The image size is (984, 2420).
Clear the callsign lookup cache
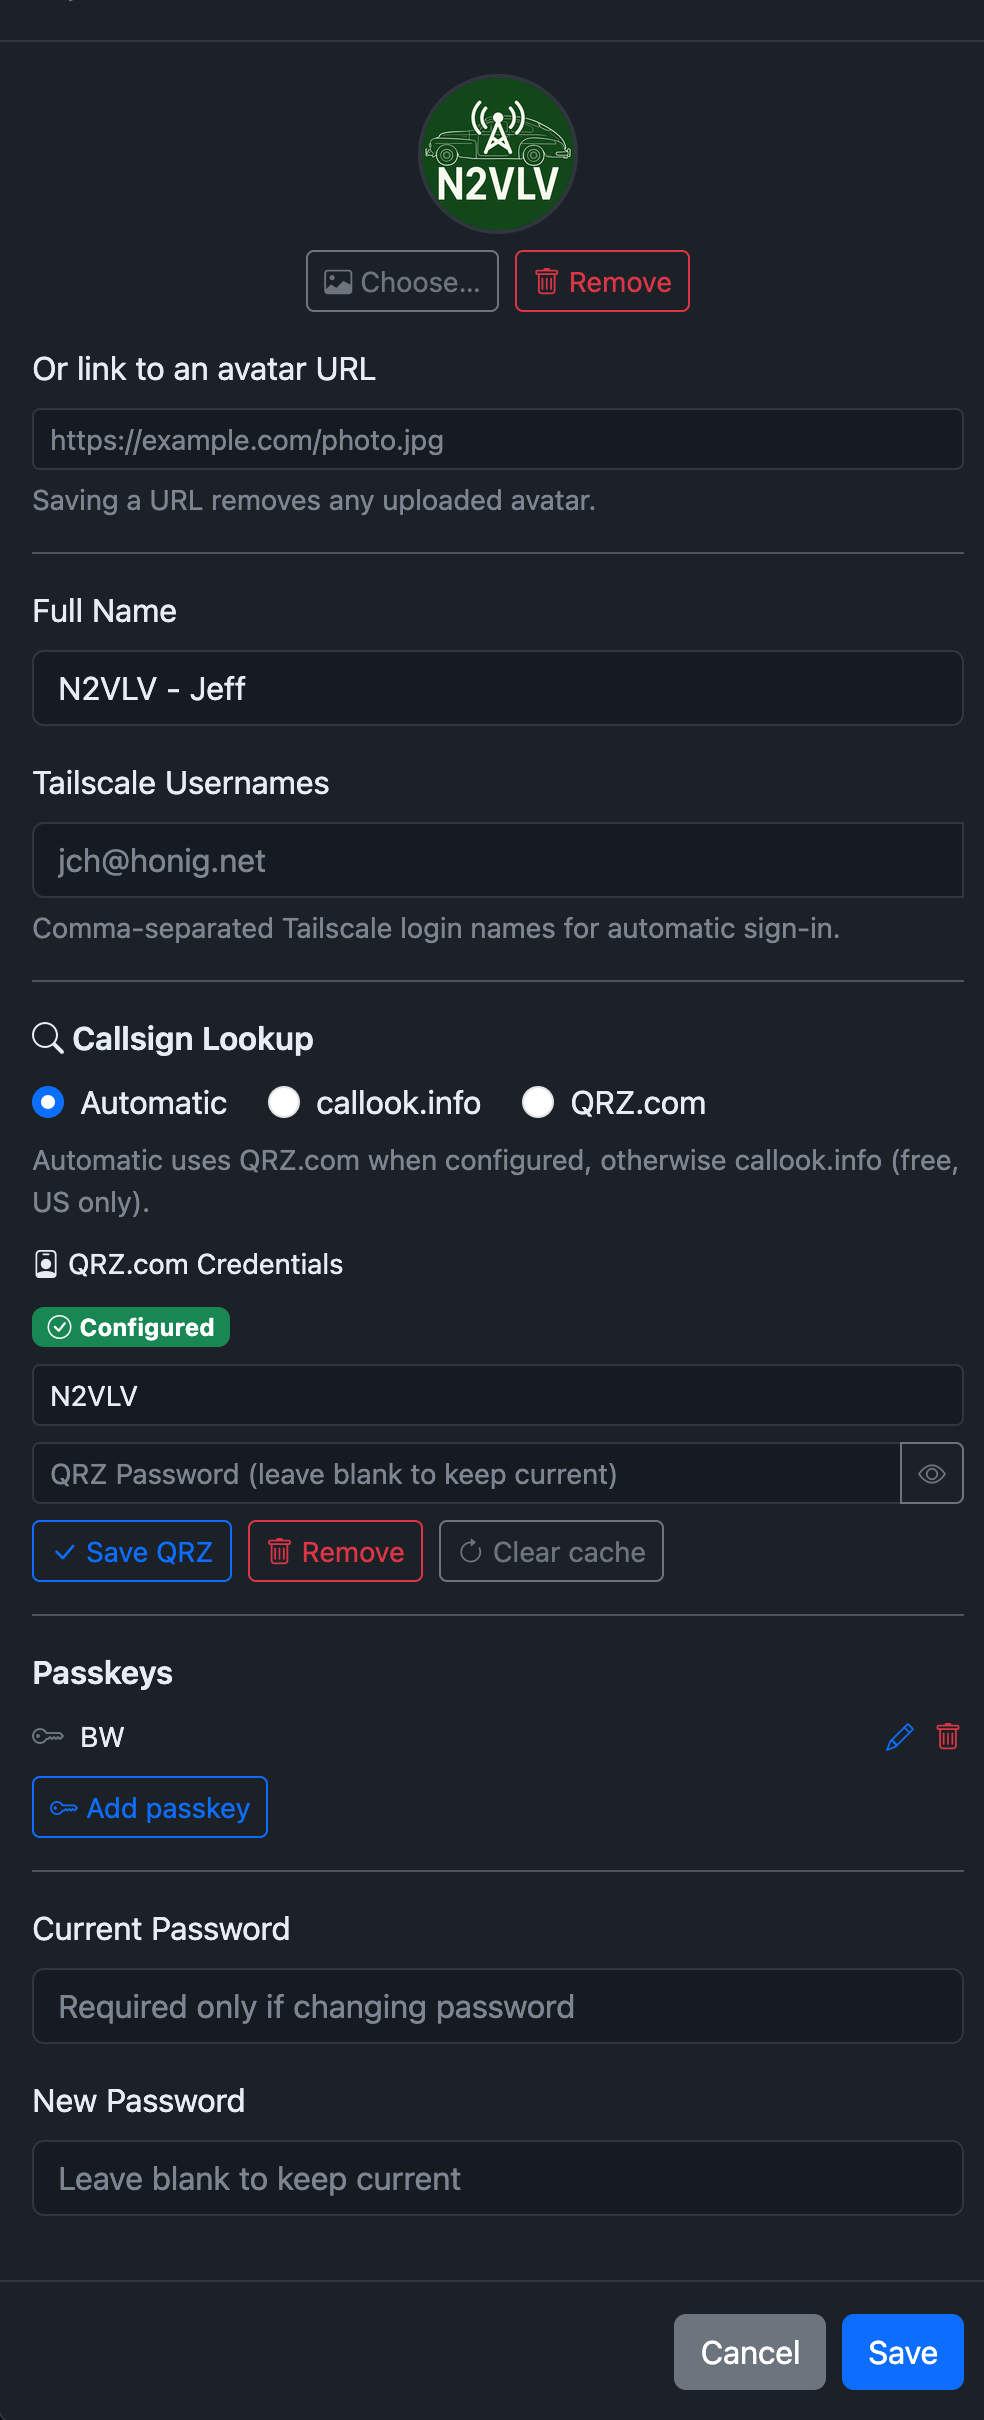(x=551, y=1551)
